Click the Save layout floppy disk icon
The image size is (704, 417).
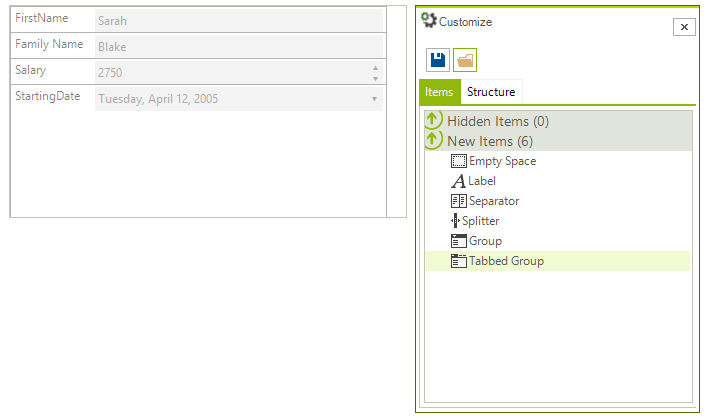(438, 60)
